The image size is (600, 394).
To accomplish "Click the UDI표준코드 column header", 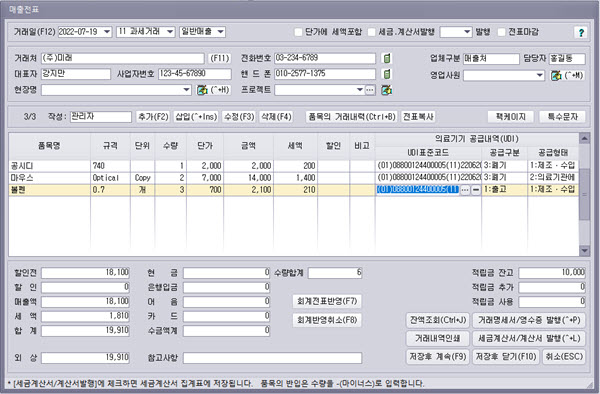I will click(x=428, y=153).
